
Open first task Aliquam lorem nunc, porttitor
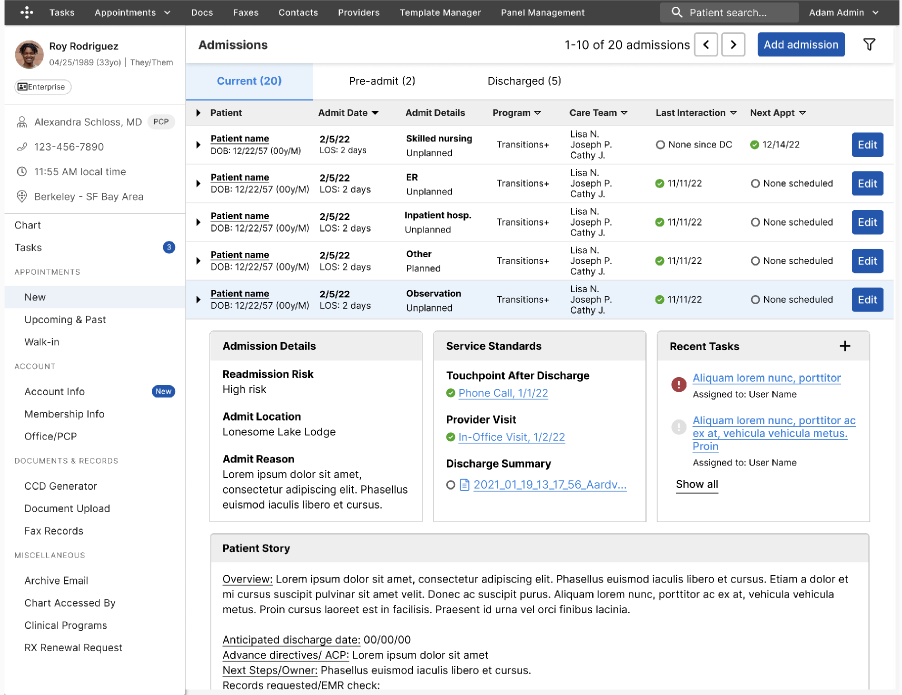(x=766, y=378)
